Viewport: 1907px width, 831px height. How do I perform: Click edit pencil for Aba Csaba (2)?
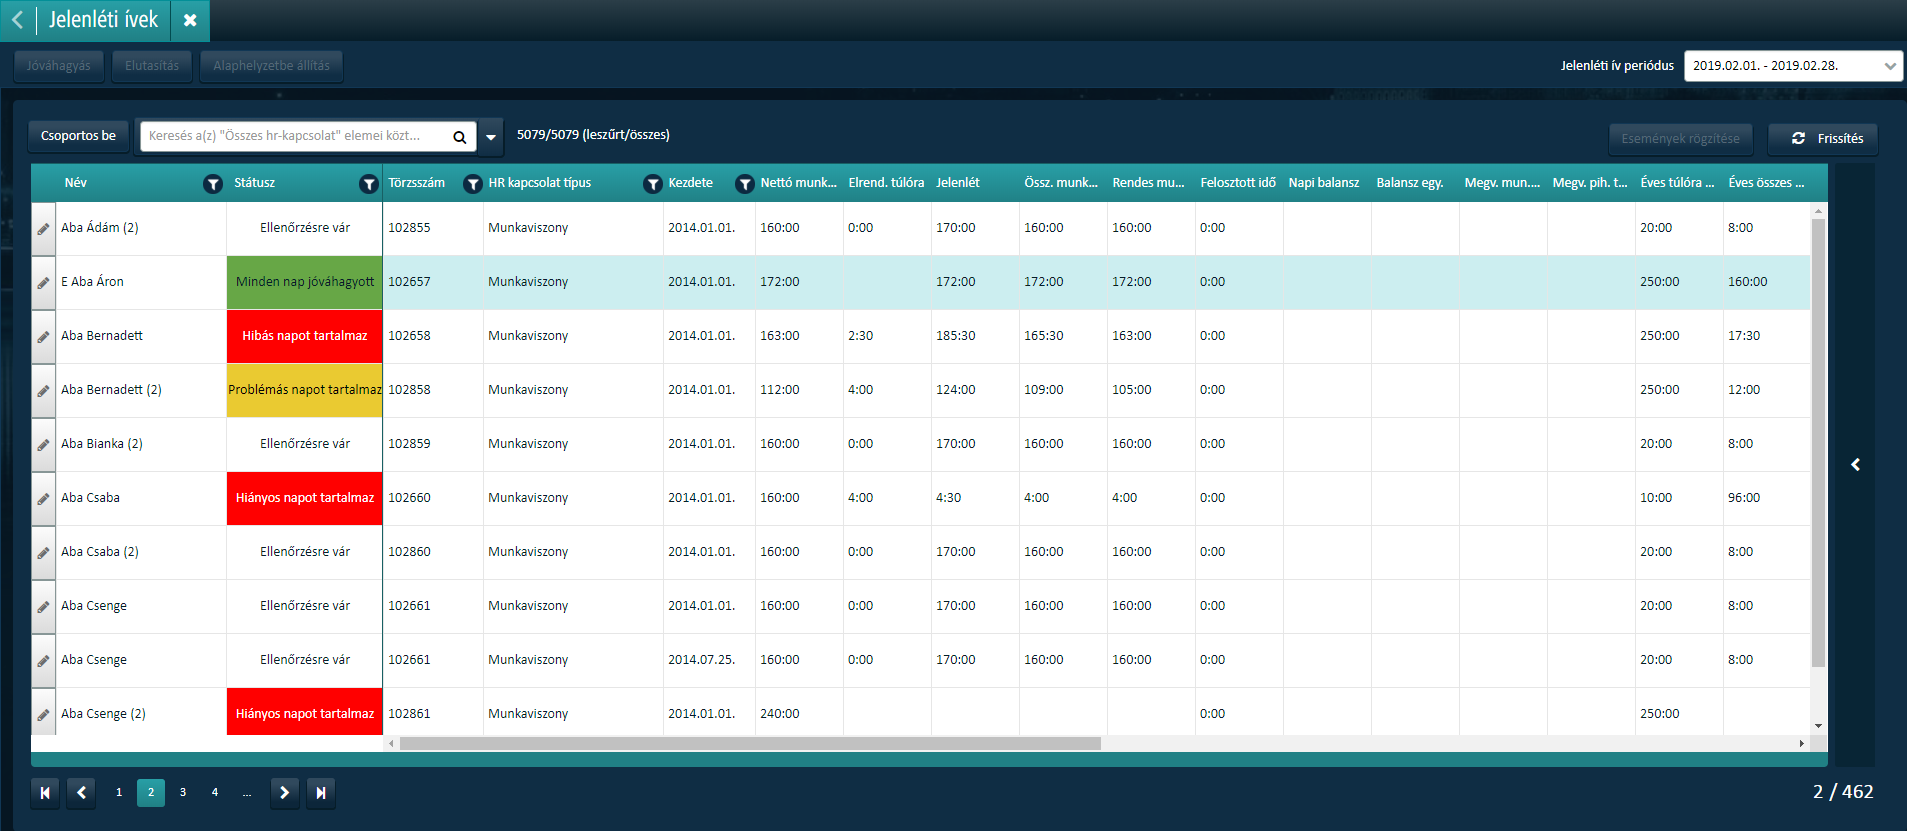coord(43,553)
